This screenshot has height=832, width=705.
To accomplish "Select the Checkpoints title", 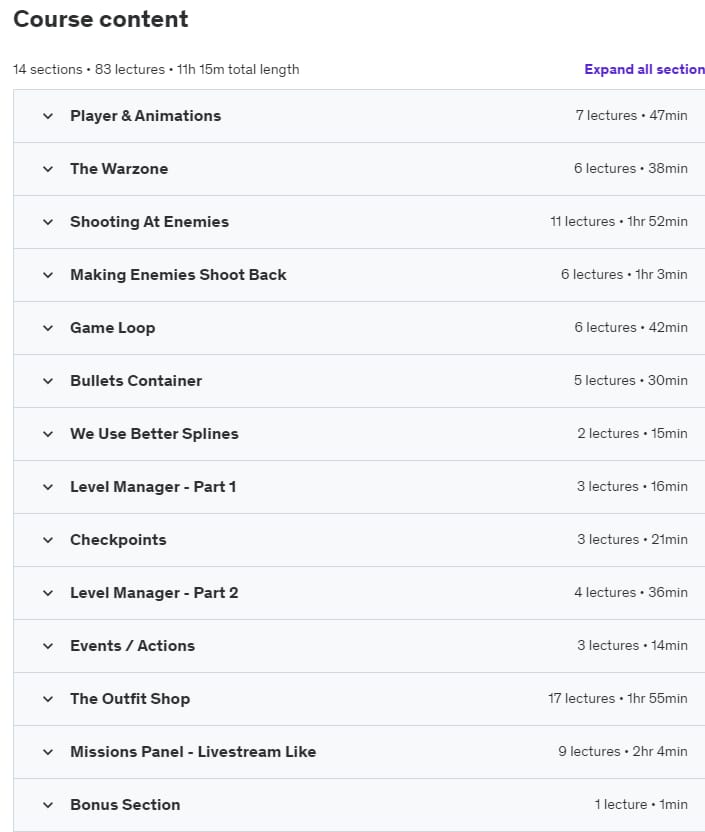I will click(x=118, y=540).
